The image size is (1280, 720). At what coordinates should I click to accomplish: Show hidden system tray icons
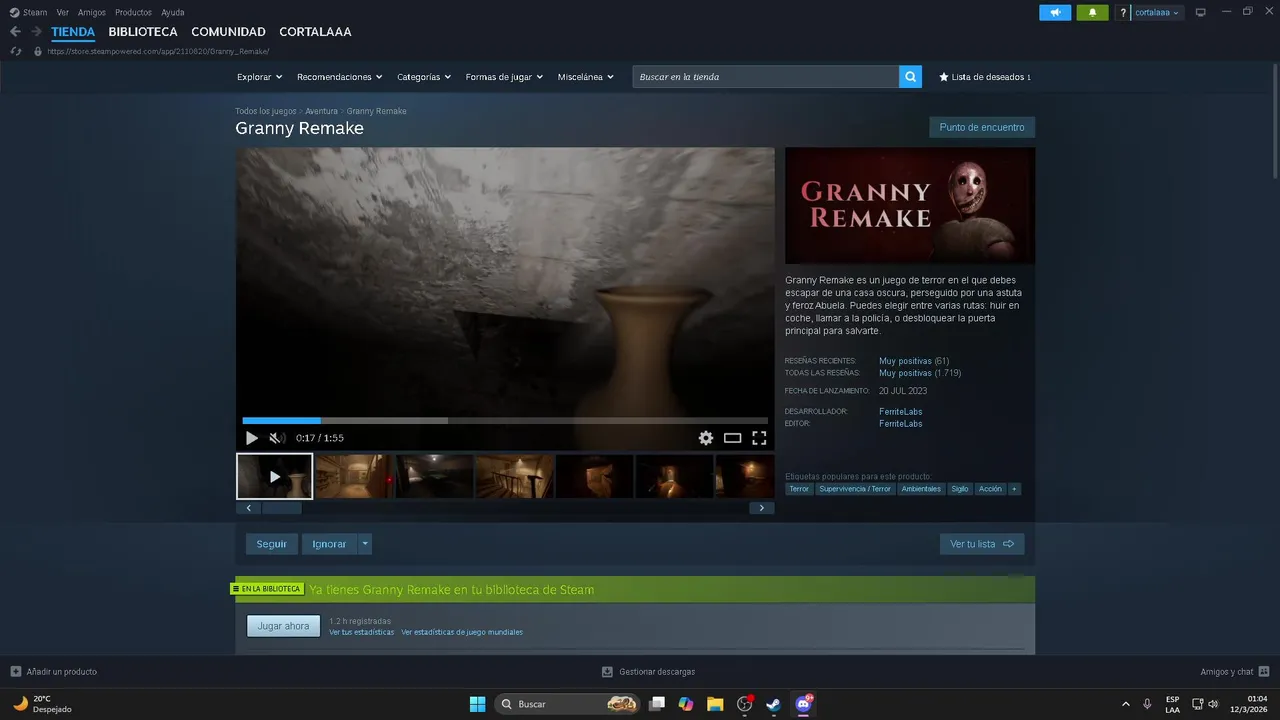(x=1126, y=704)
